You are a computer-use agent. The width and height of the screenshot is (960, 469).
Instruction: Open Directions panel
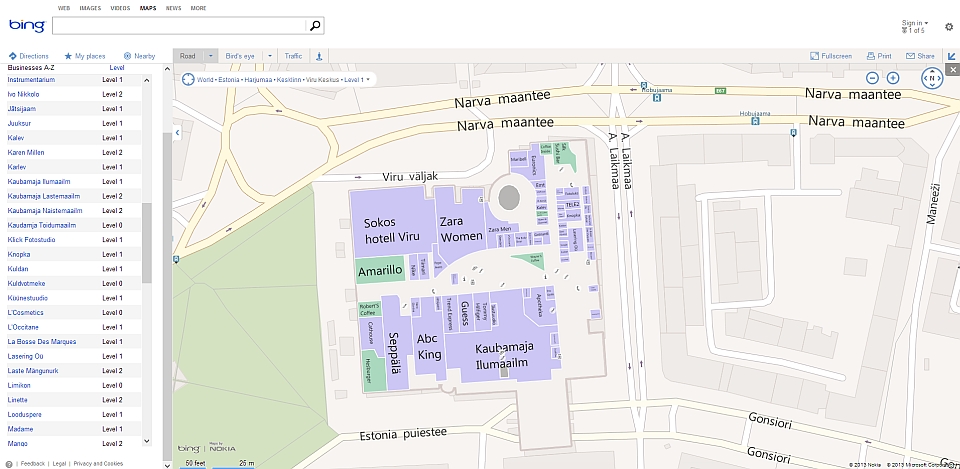tap(29, 56)
